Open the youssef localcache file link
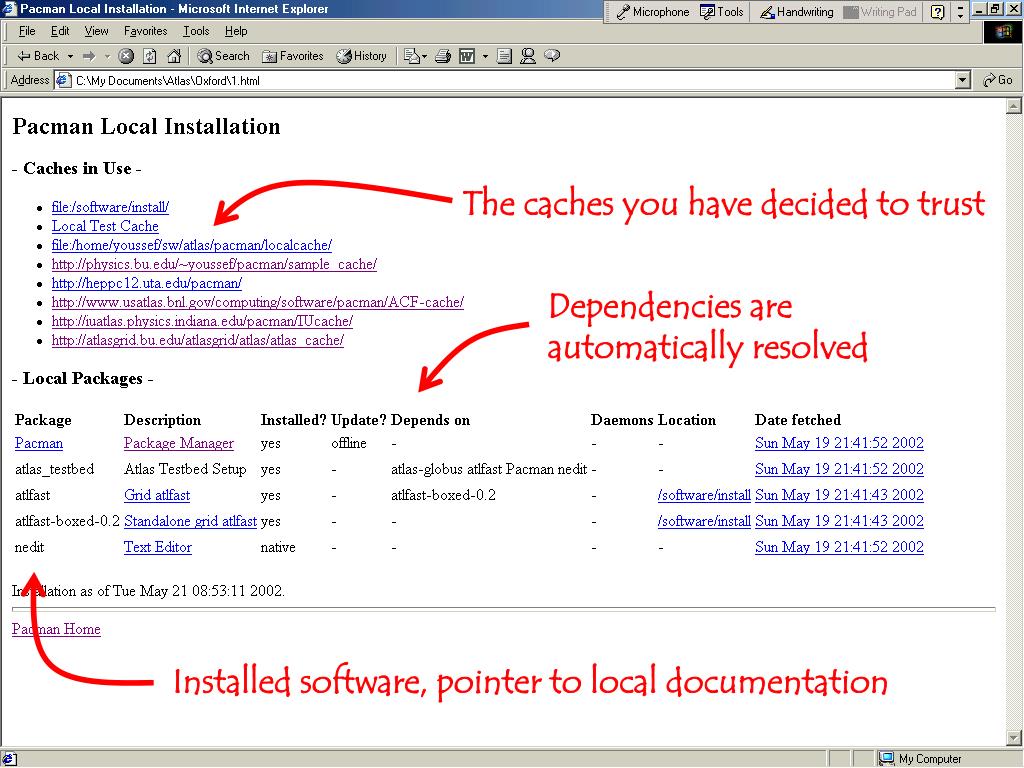This screenshot has width=1024, height=768. pos(192,245)
